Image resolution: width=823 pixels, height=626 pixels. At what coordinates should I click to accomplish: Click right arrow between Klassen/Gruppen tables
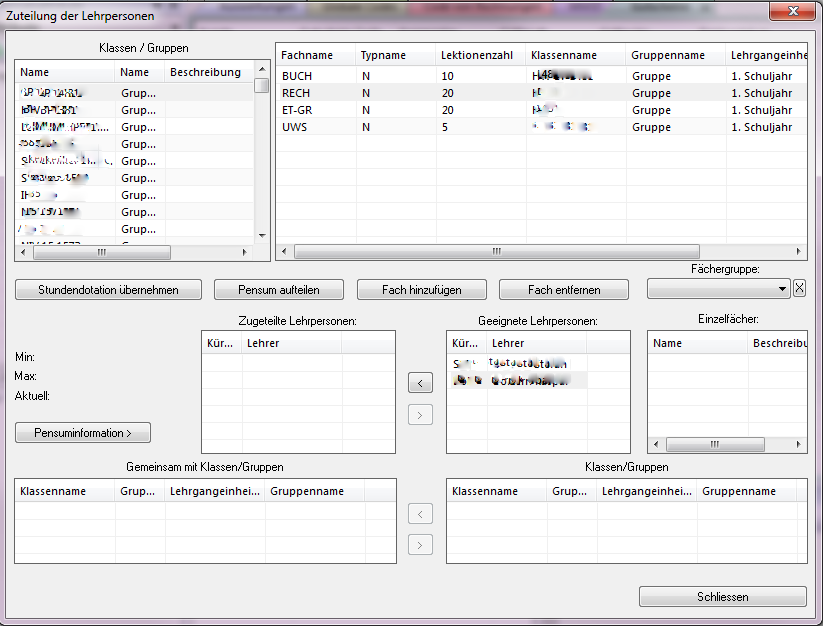tap(421, 545)
